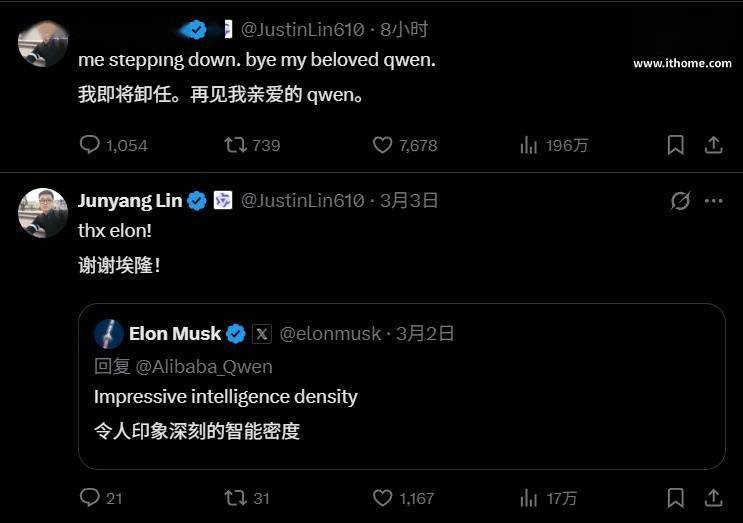Like the tweet with 7,678 likes
Screen dimensions: 743x523
(382, 145)
